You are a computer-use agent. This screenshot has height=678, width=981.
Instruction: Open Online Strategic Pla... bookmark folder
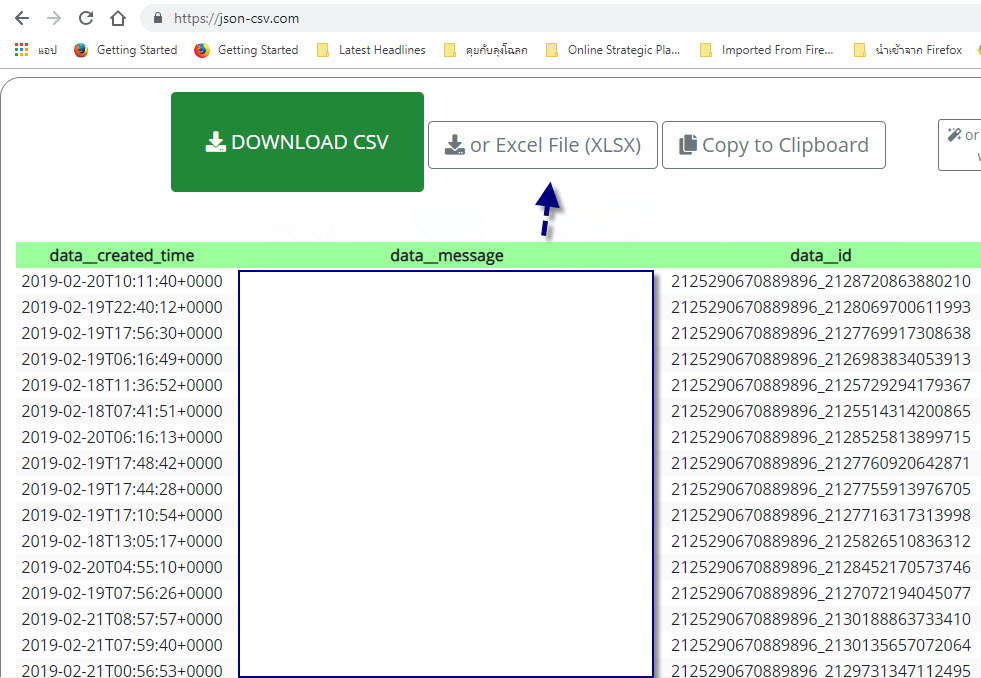(612, 49)
